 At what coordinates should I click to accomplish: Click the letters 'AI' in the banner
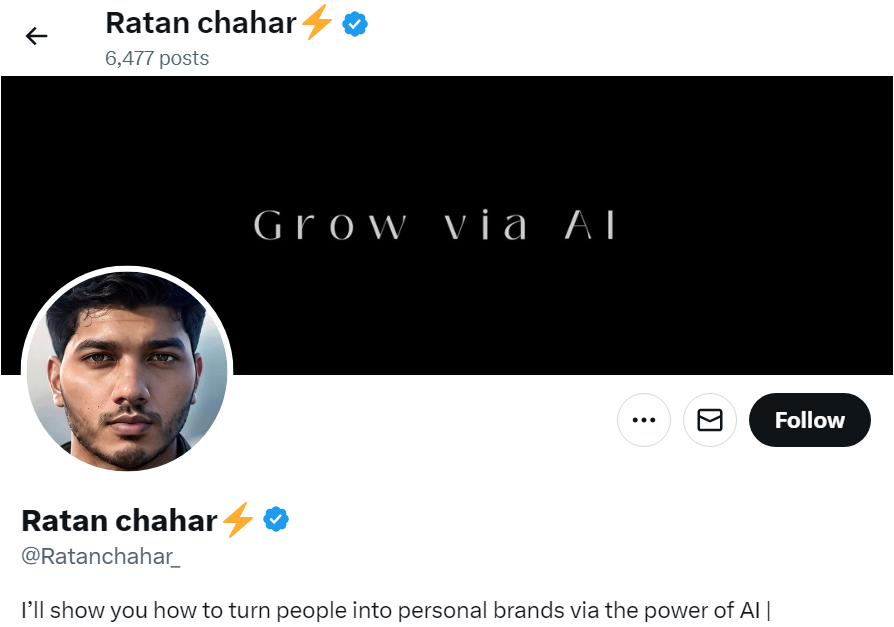pyautogui.click(x=592, y=226)
